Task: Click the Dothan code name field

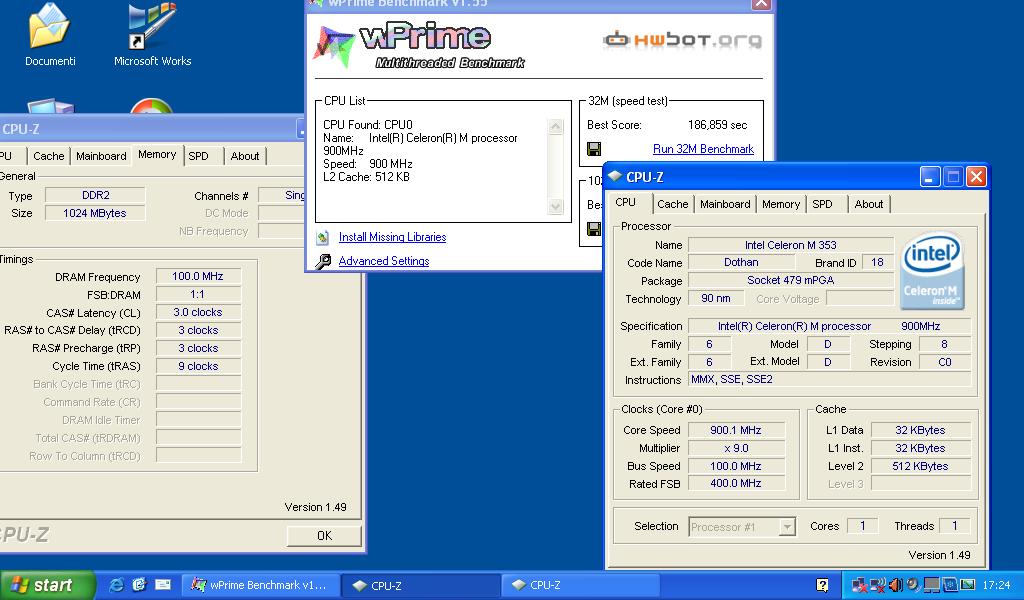Action: (x=741, y=262)
